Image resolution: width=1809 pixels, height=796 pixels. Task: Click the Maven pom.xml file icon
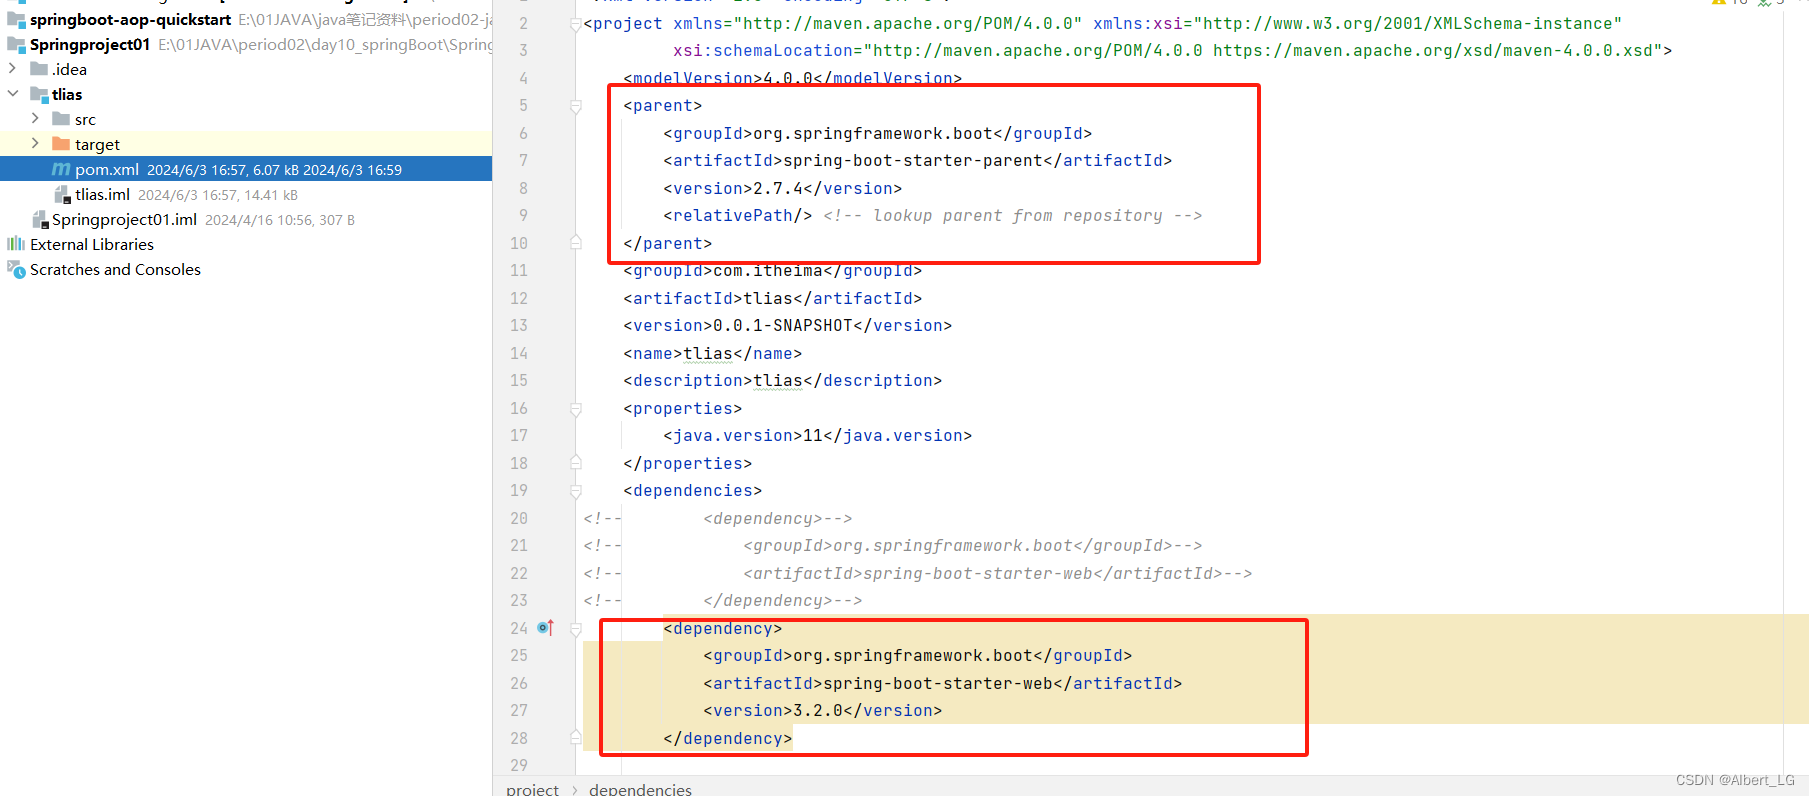click(61, 169)
